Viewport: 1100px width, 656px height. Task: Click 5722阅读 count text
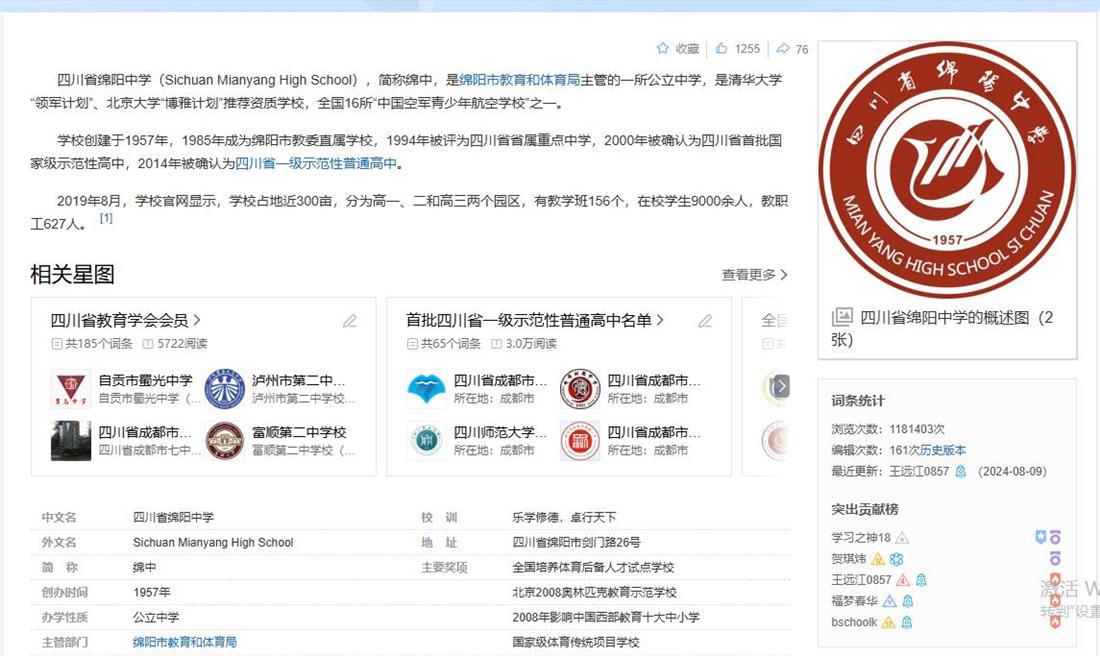[x=182, y=344]
